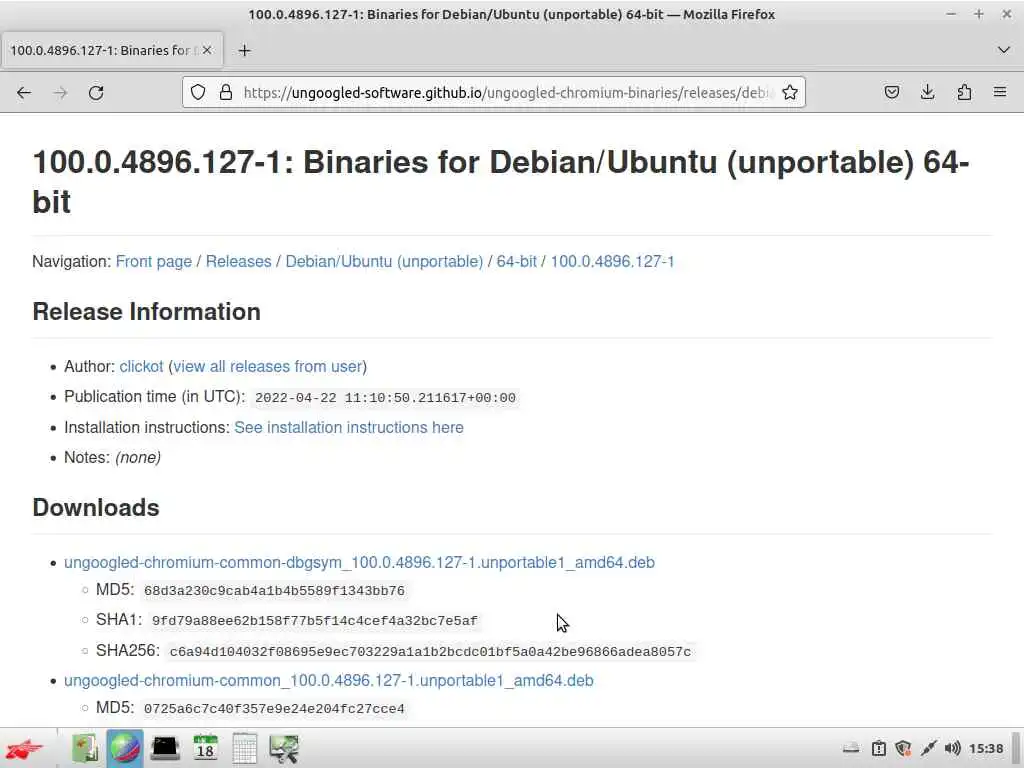Open the spreadsheet grid taskbar icon
Image resolution: width=1024 pixels, height=768 pixels.
pyautogui.click(x=244, y=748)
